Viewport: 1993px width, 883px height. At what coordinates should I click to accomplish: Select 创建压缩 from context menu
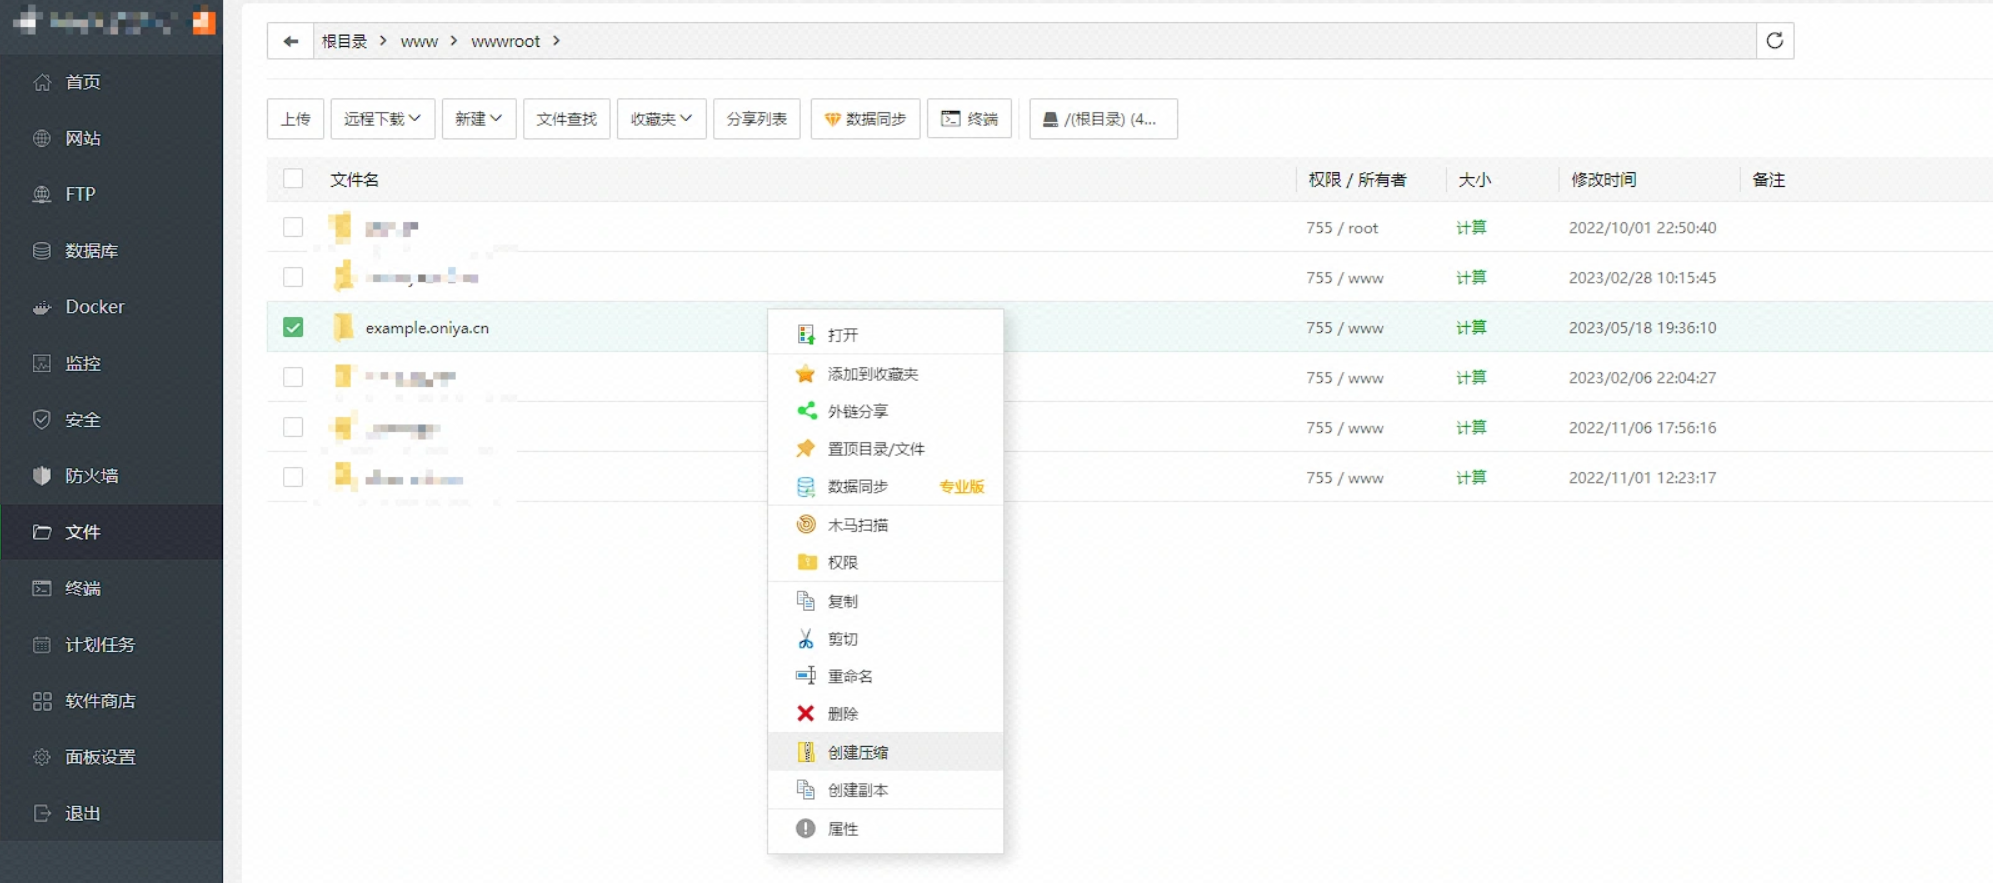click(857, 752)
